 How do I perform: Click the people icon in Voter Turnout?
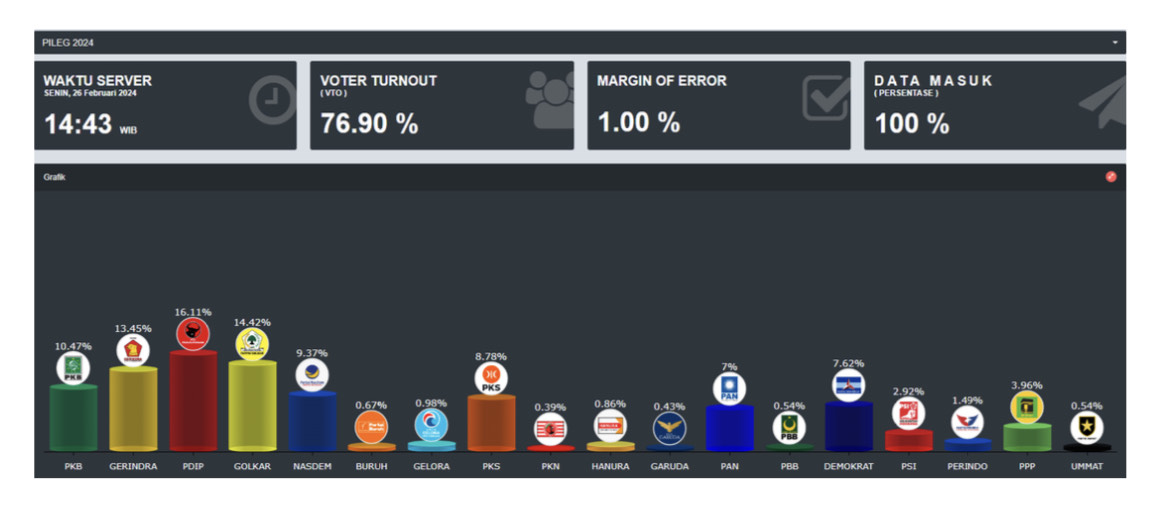click(550, 98)
